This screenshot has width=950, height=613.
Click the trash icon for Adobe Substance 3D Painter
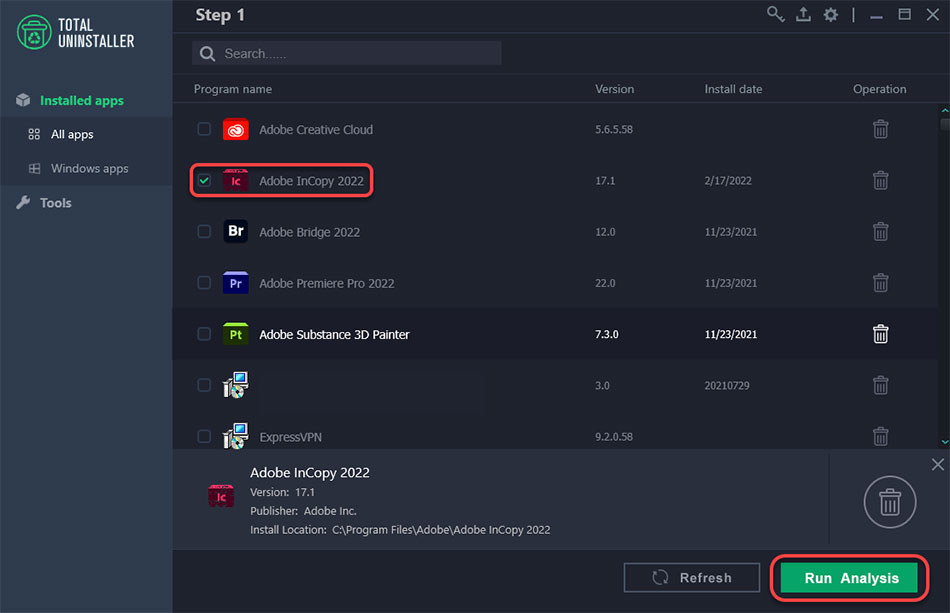coord(880,334)
